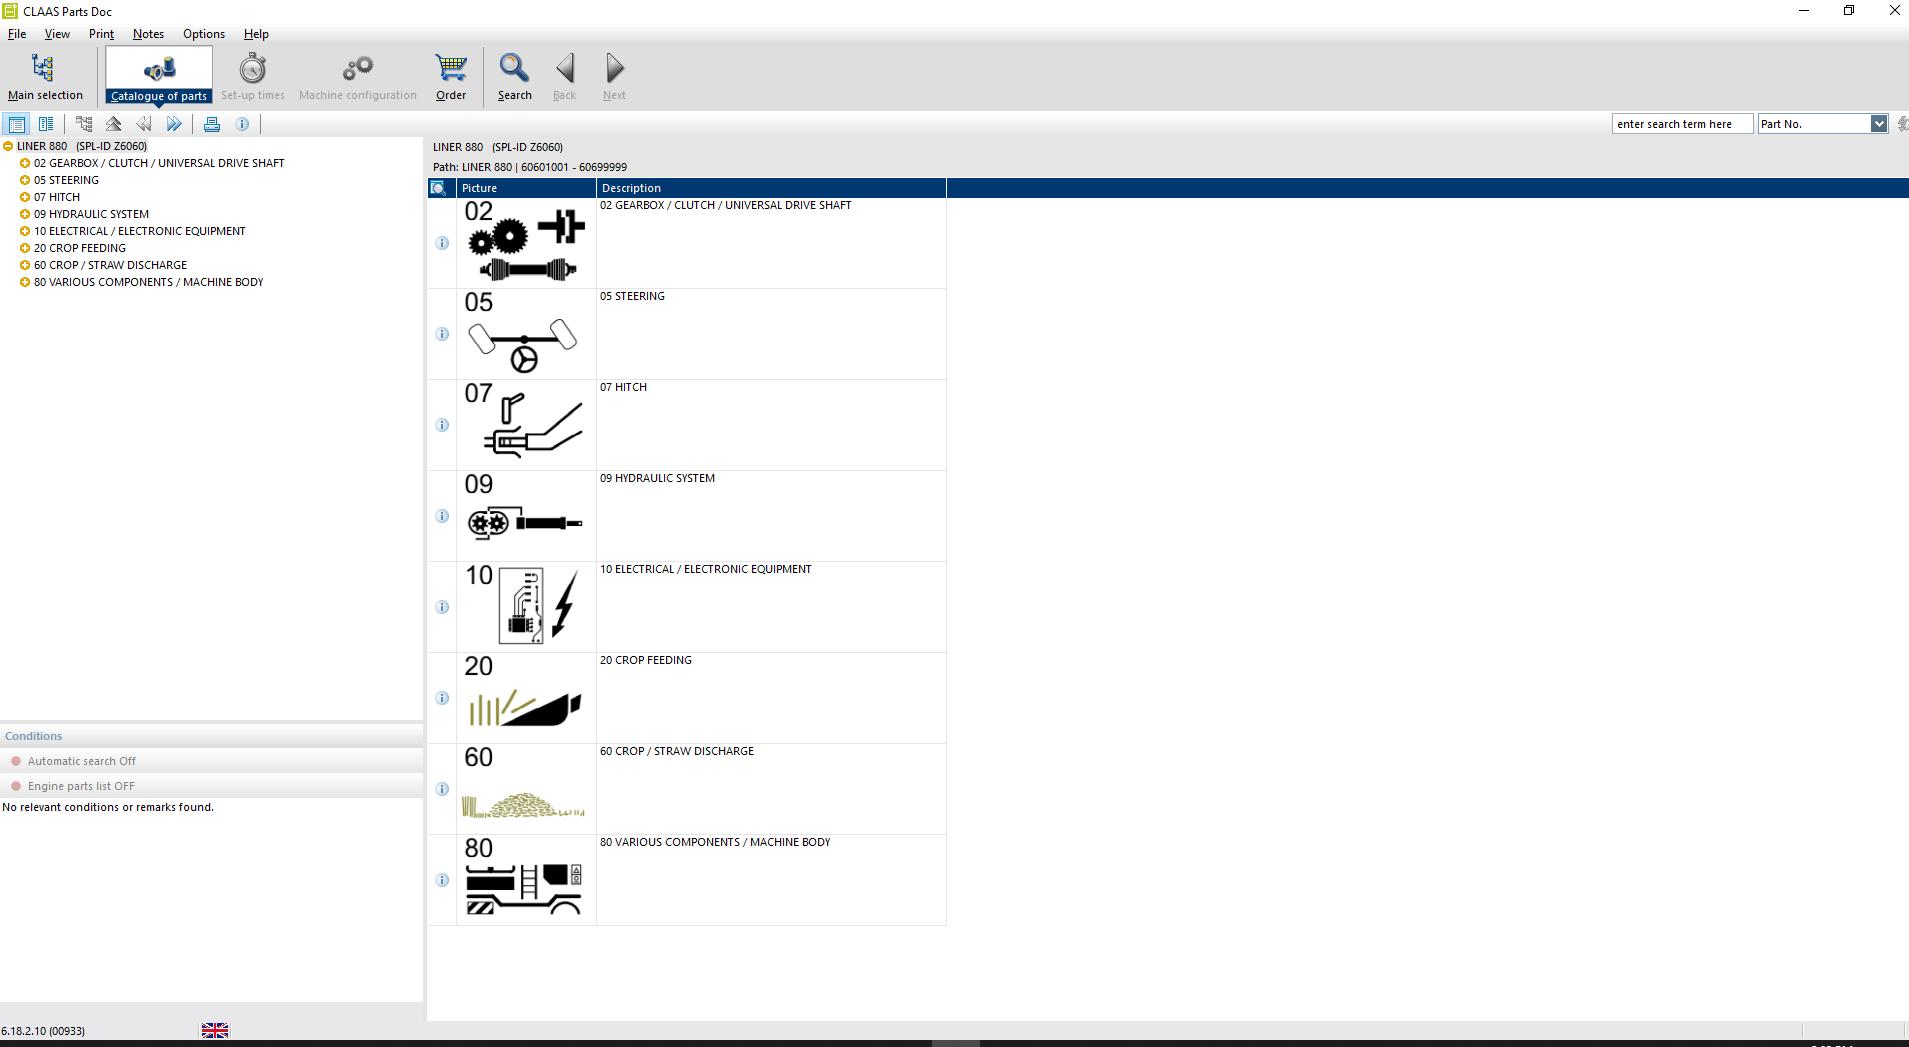Expand 02 GEARBOX / CLUTCH tree node
The height and width of the screenshot is (1047, 1909).
pyautogui.click(x=25, y=163)
